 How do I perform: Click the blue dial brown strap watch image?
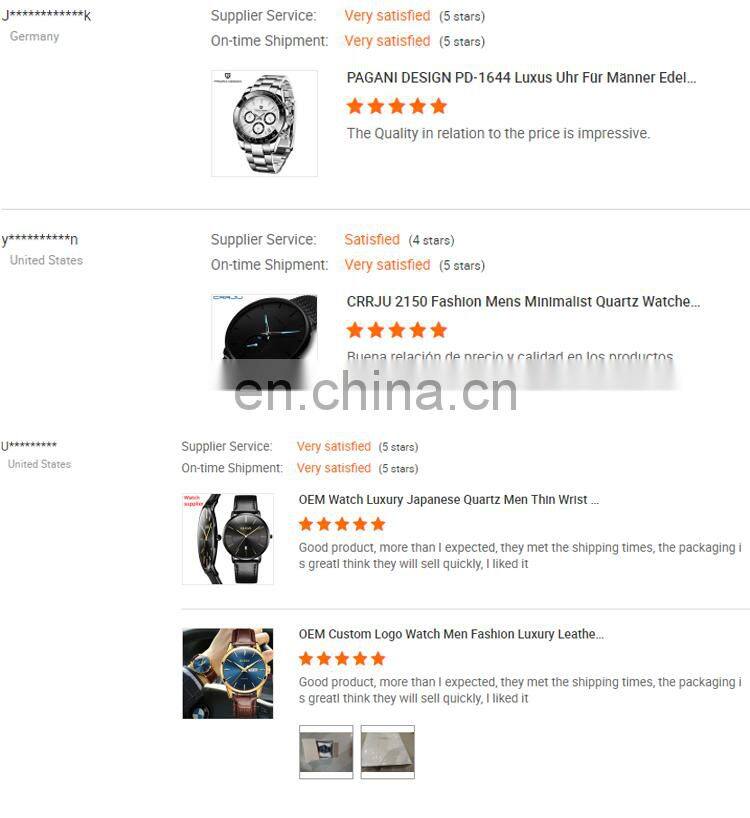[228, 673]
